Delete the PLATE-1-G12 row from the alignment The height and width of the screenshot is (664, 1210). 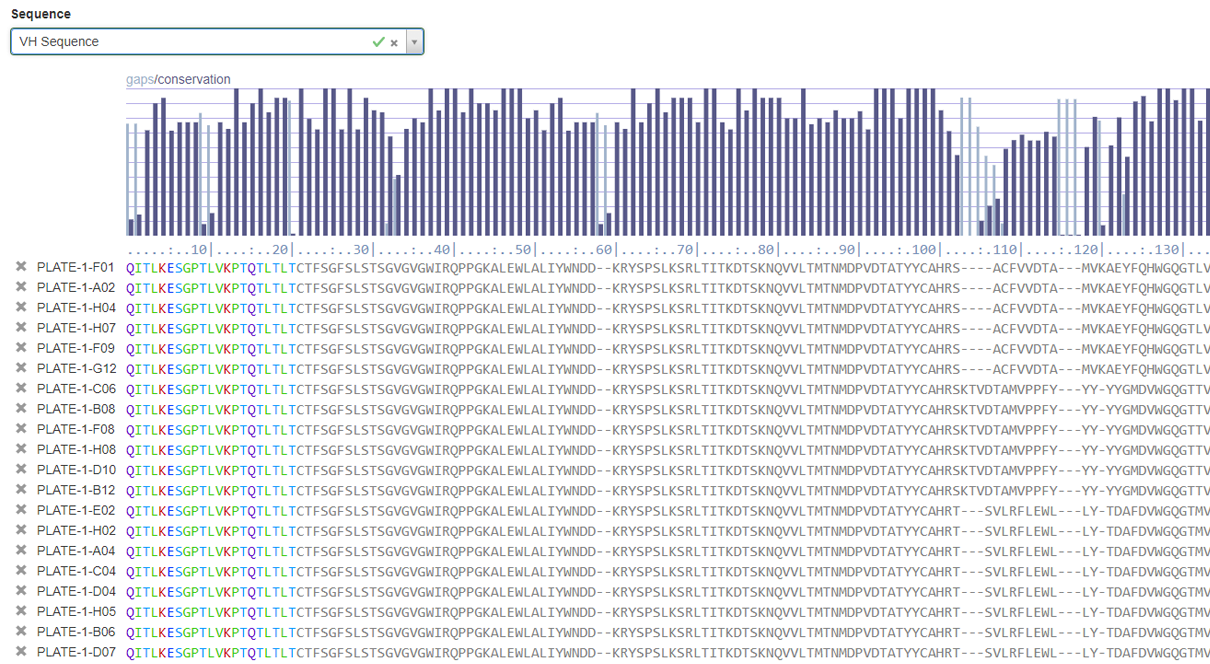pyautogui.click(x=21, y=369)
